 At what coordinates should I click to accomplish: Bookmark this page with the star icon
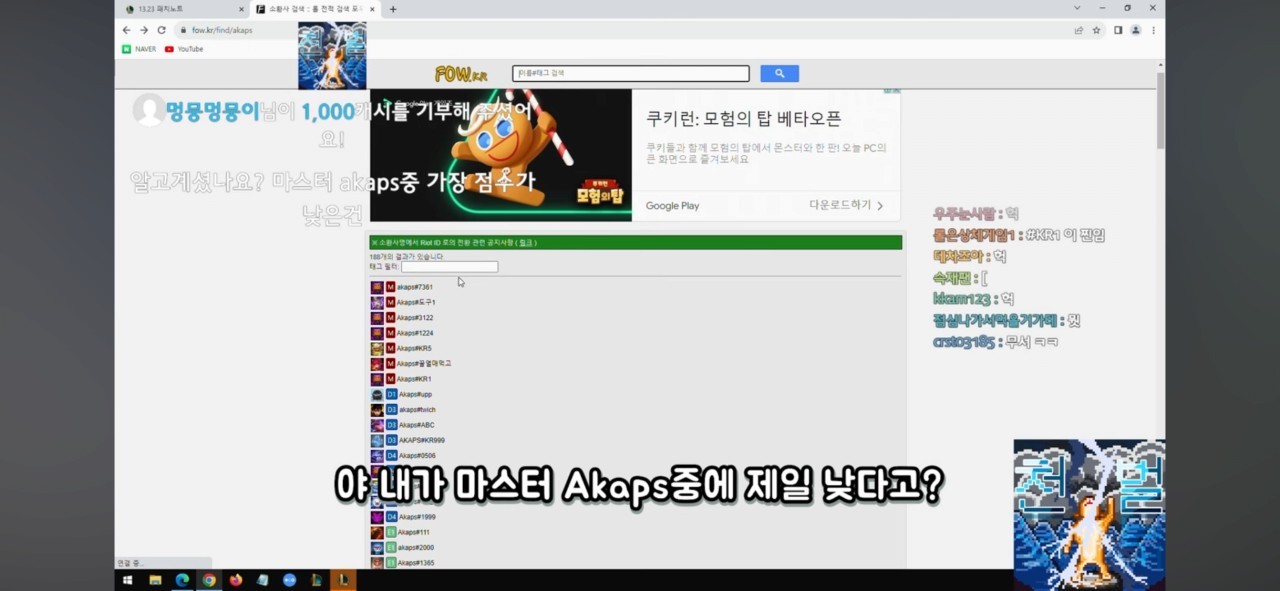click(x=1096, y=30)
